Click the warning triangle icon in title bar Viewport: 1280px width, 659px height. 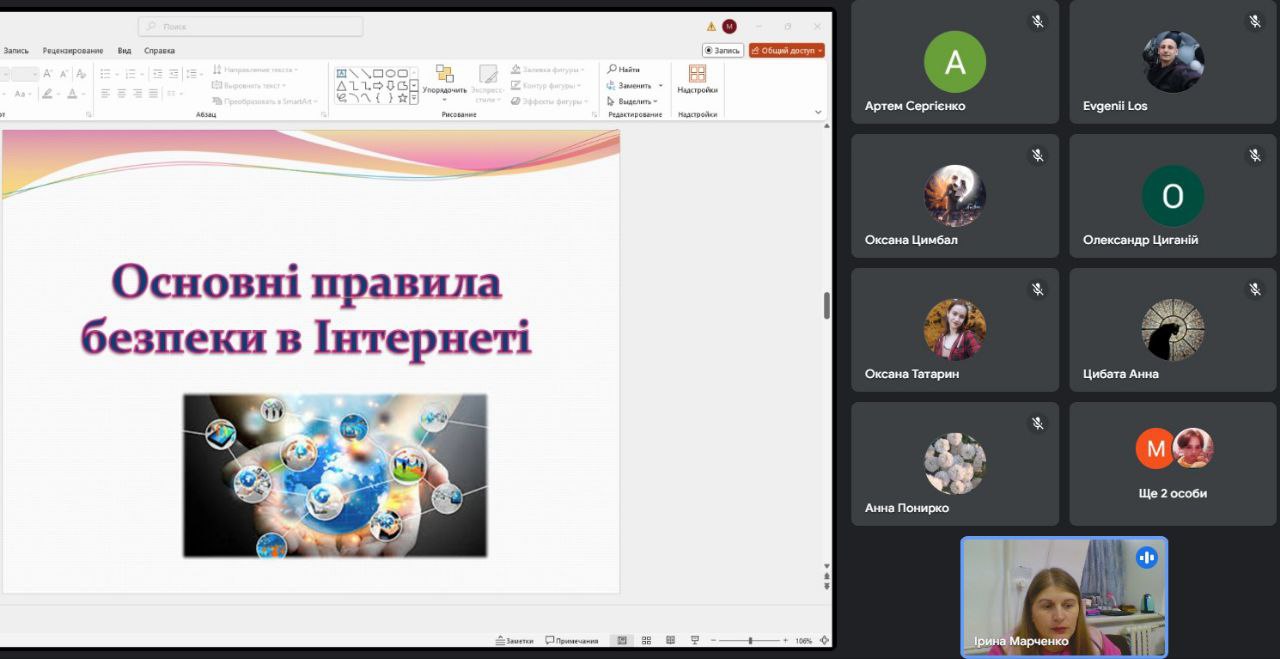point(711,26)
